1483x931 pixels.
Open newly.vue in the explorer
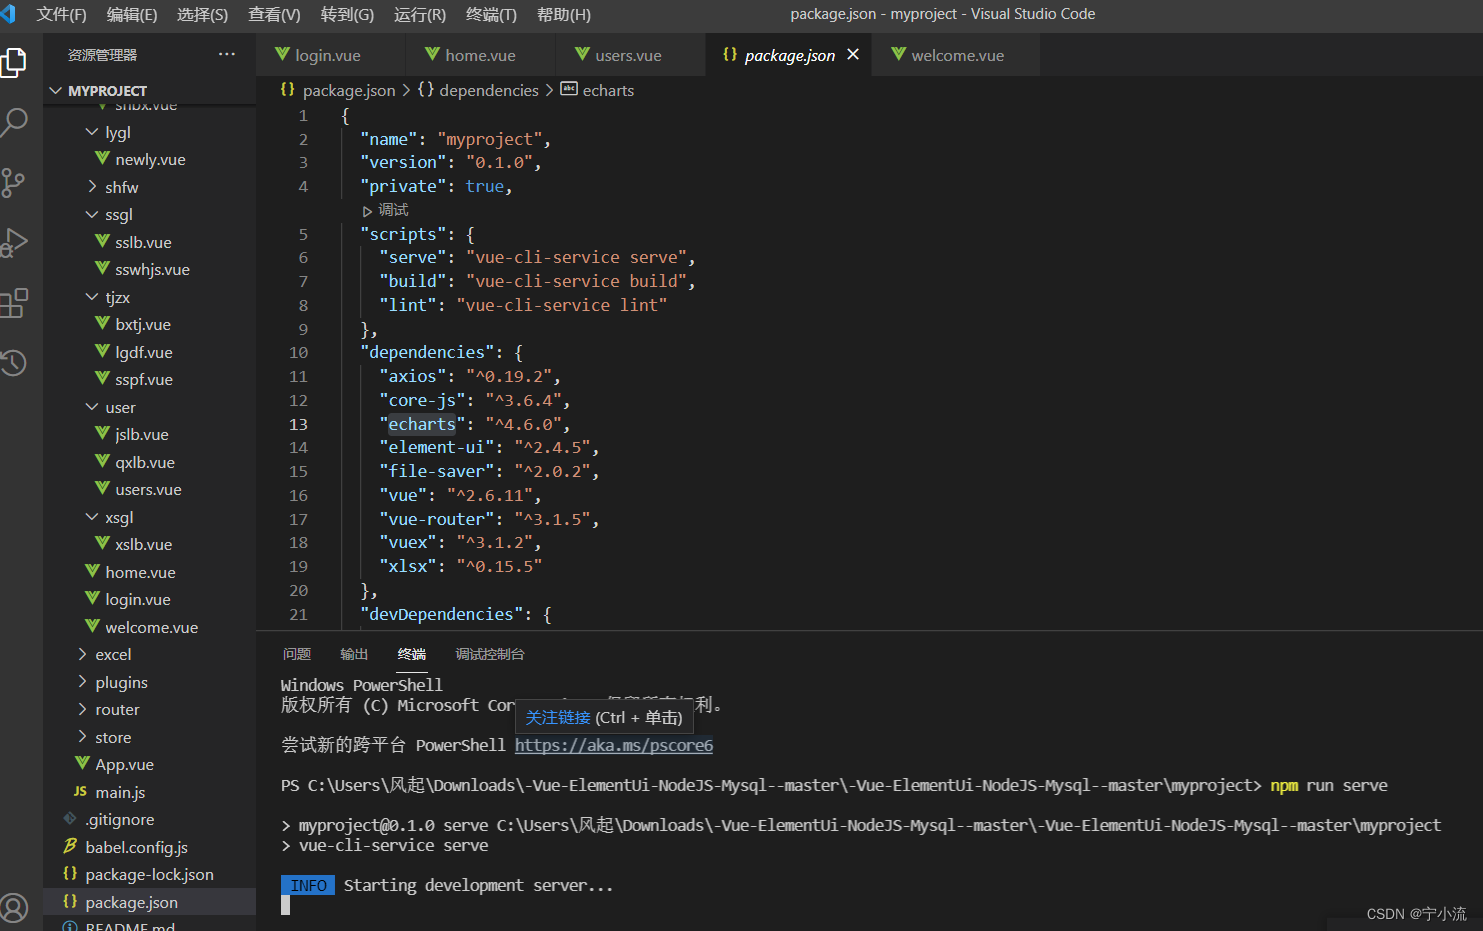(x=150, y=159)
